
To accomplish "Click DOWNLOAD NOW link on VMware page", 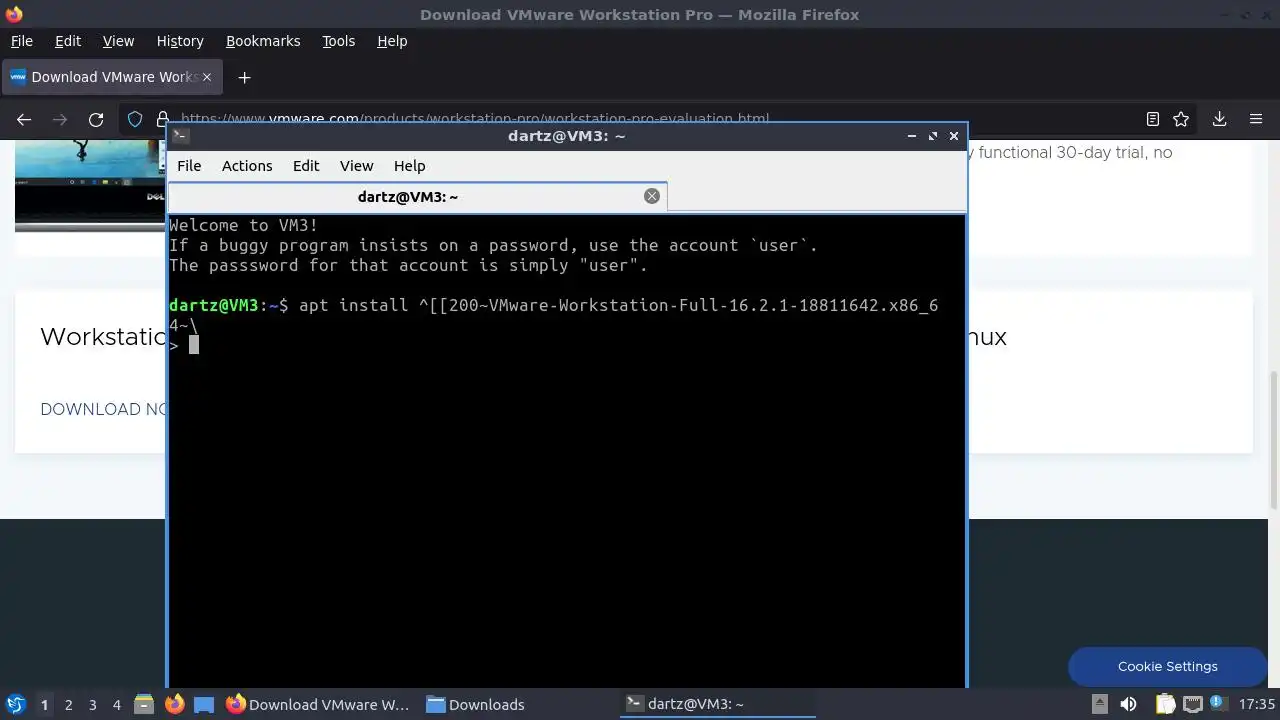I will [x=103, y=409].
